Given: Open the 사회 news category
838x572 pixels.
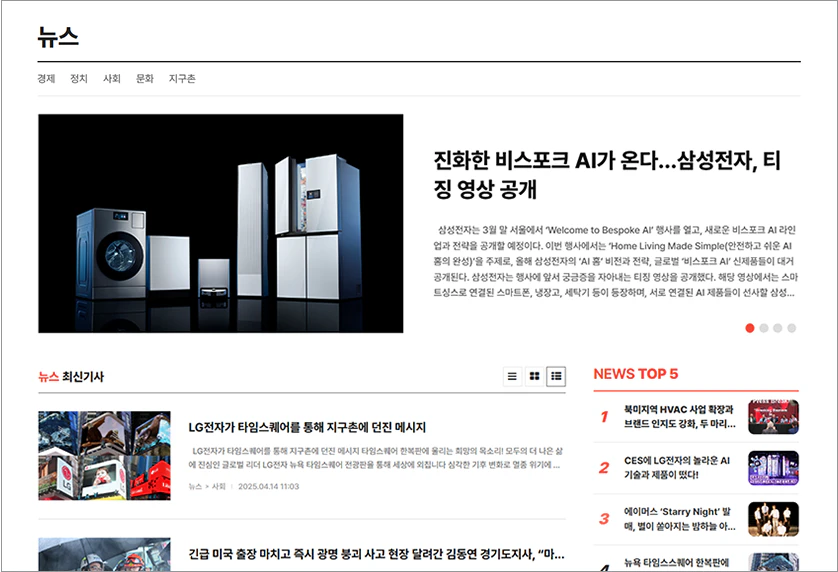Looking at the screenshot, I should click(112, 79).
